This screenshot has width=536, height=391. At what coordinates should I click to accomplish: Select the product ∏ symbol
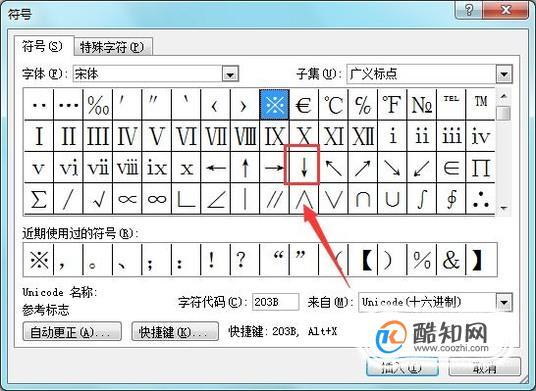coord(480,167)
